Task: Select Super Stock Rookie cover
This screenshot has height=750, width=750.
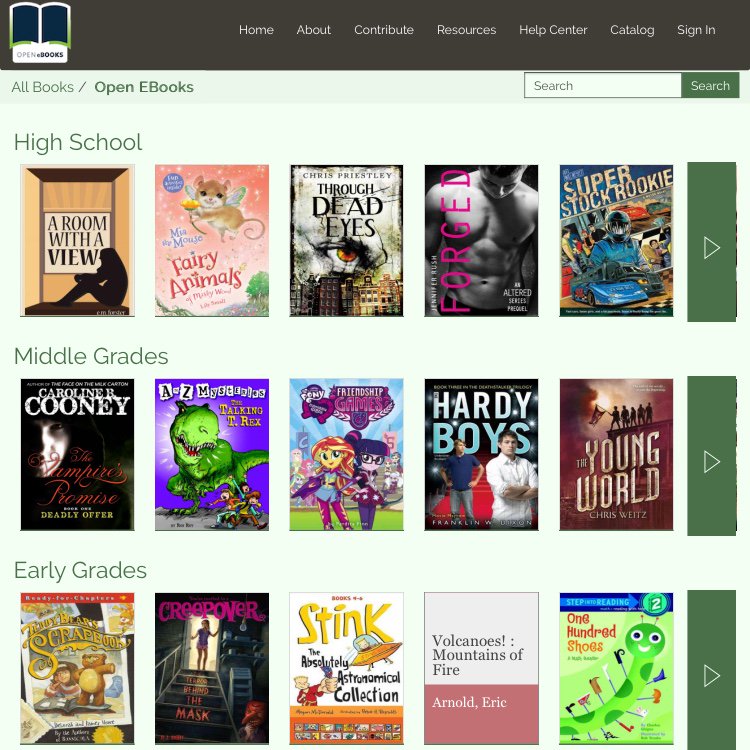Action: pos(616,241)
